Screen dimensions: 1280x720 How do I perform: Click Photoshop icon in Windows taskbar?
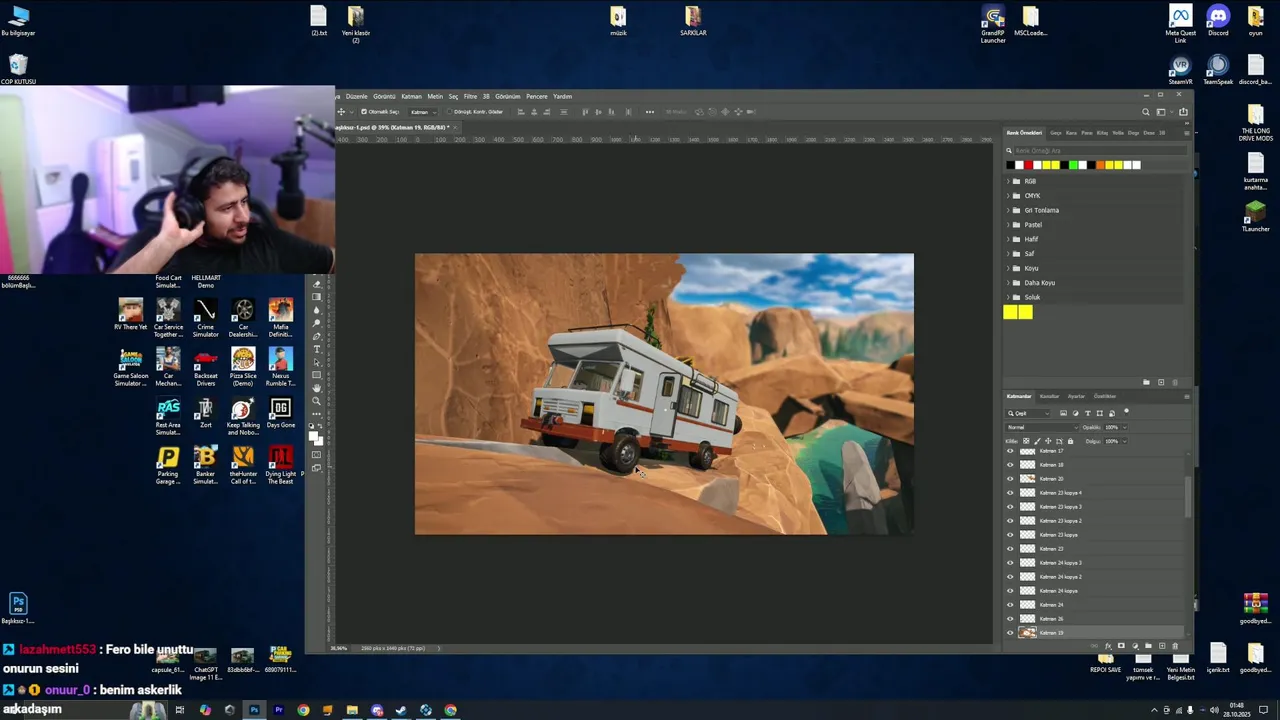pos(254,710)
